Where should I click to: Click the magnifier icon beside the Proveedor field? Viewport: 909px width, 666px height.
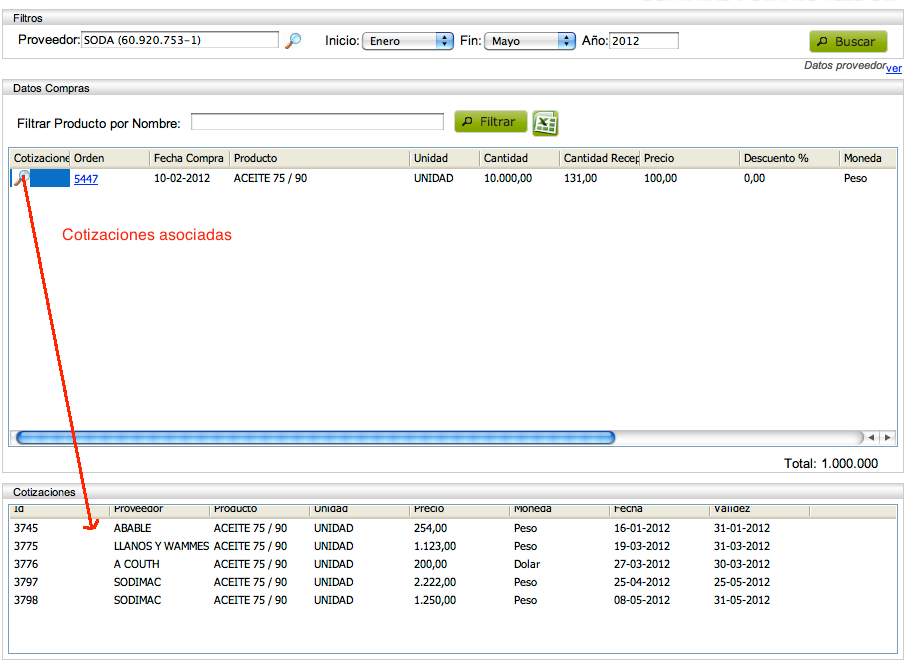293,40
